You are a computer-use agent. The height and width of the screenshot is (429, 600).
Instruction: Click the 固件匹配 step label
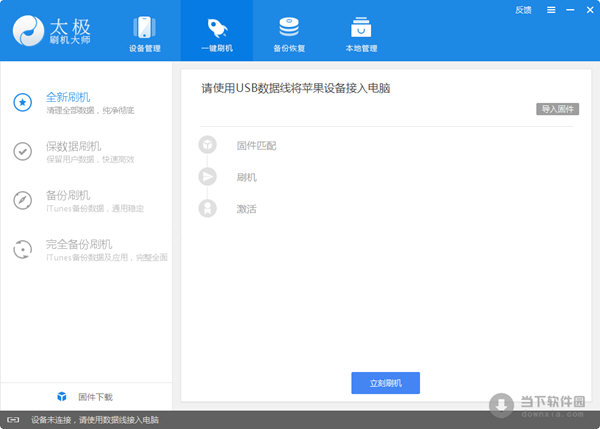click(x=256, y=145)
